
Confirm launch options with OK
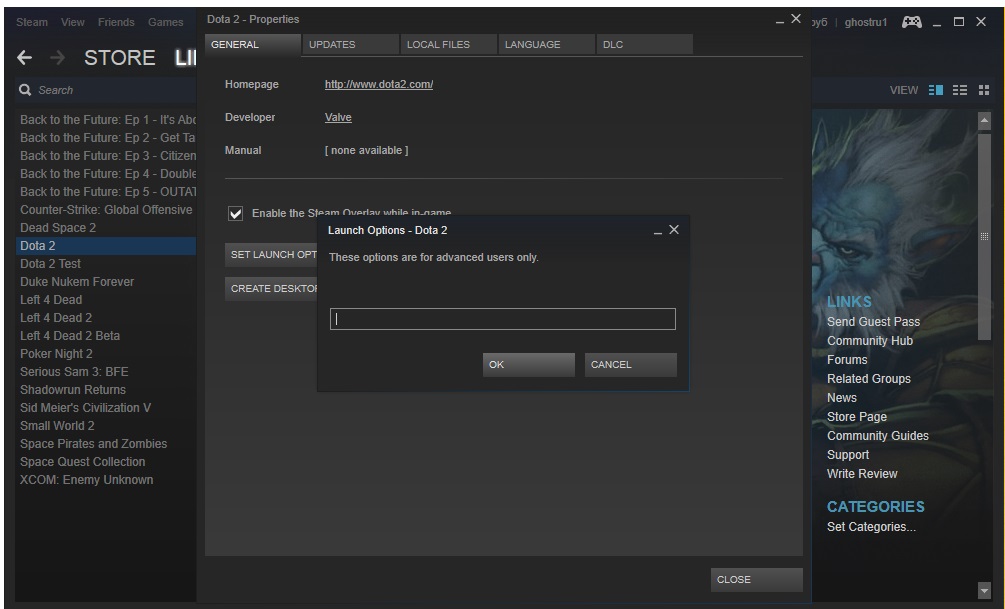[x=528, y=364]
